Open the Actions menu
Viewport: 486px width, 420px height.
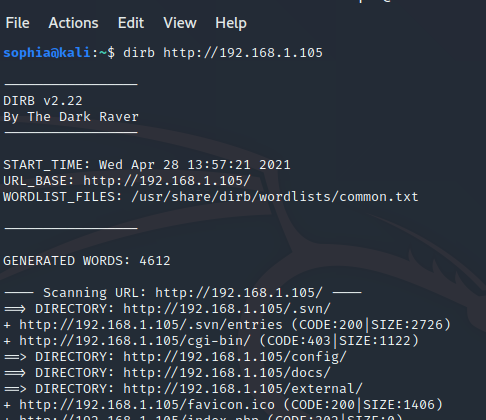(x=73, y=23)
